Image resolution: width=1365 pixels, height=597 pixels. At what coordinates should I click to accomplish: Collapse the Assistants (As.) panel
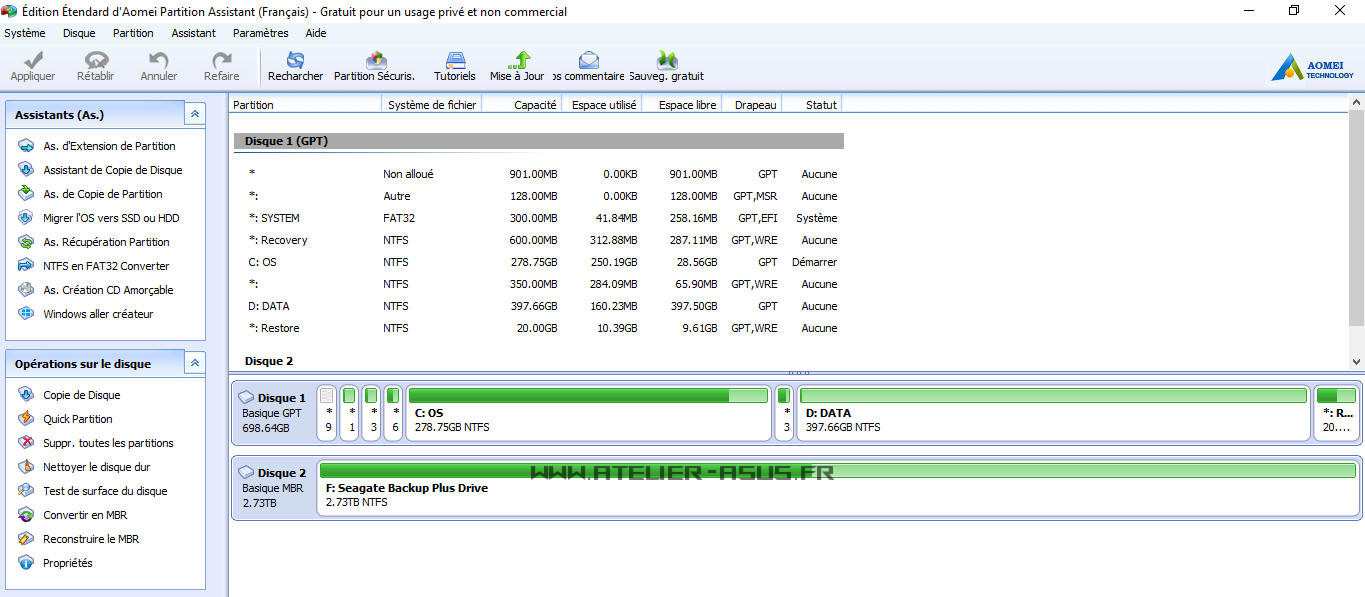[195, 115]
